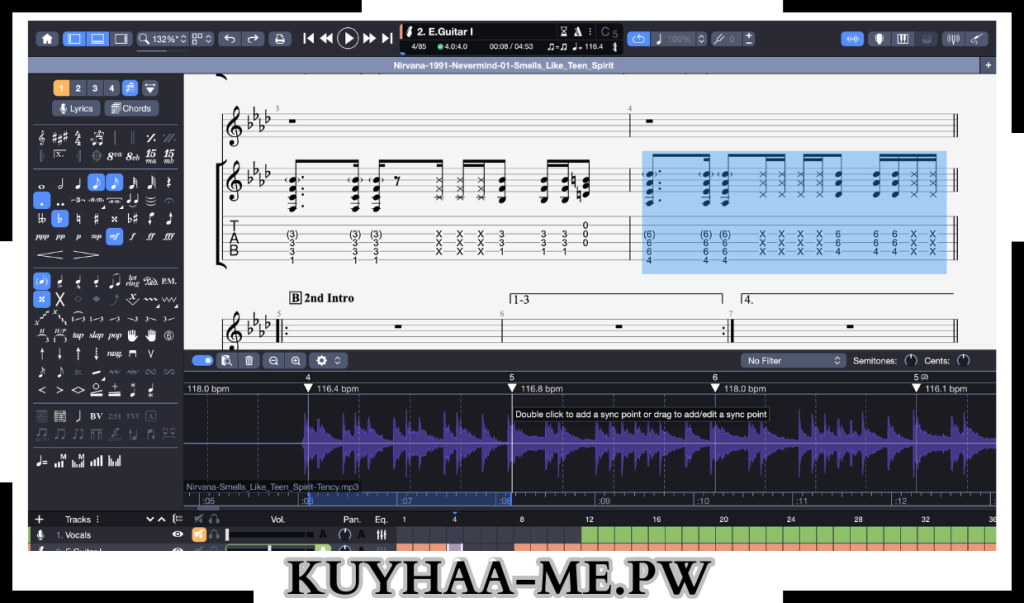Zoom in the audio waveform
The image size is (1024, 603).
[296, 361]
